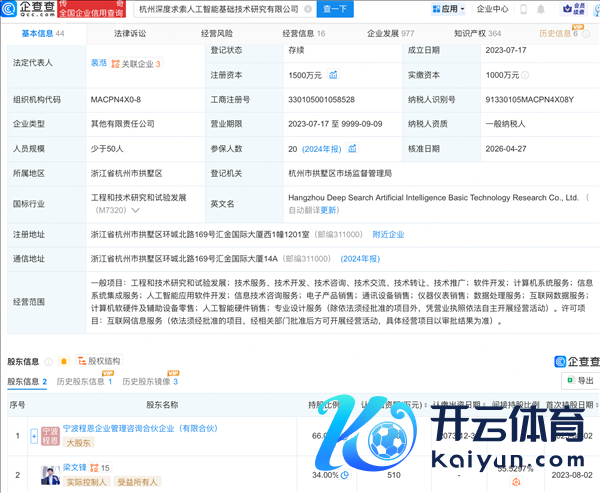Expand the 国标行业 M7320 chevron

135,210
